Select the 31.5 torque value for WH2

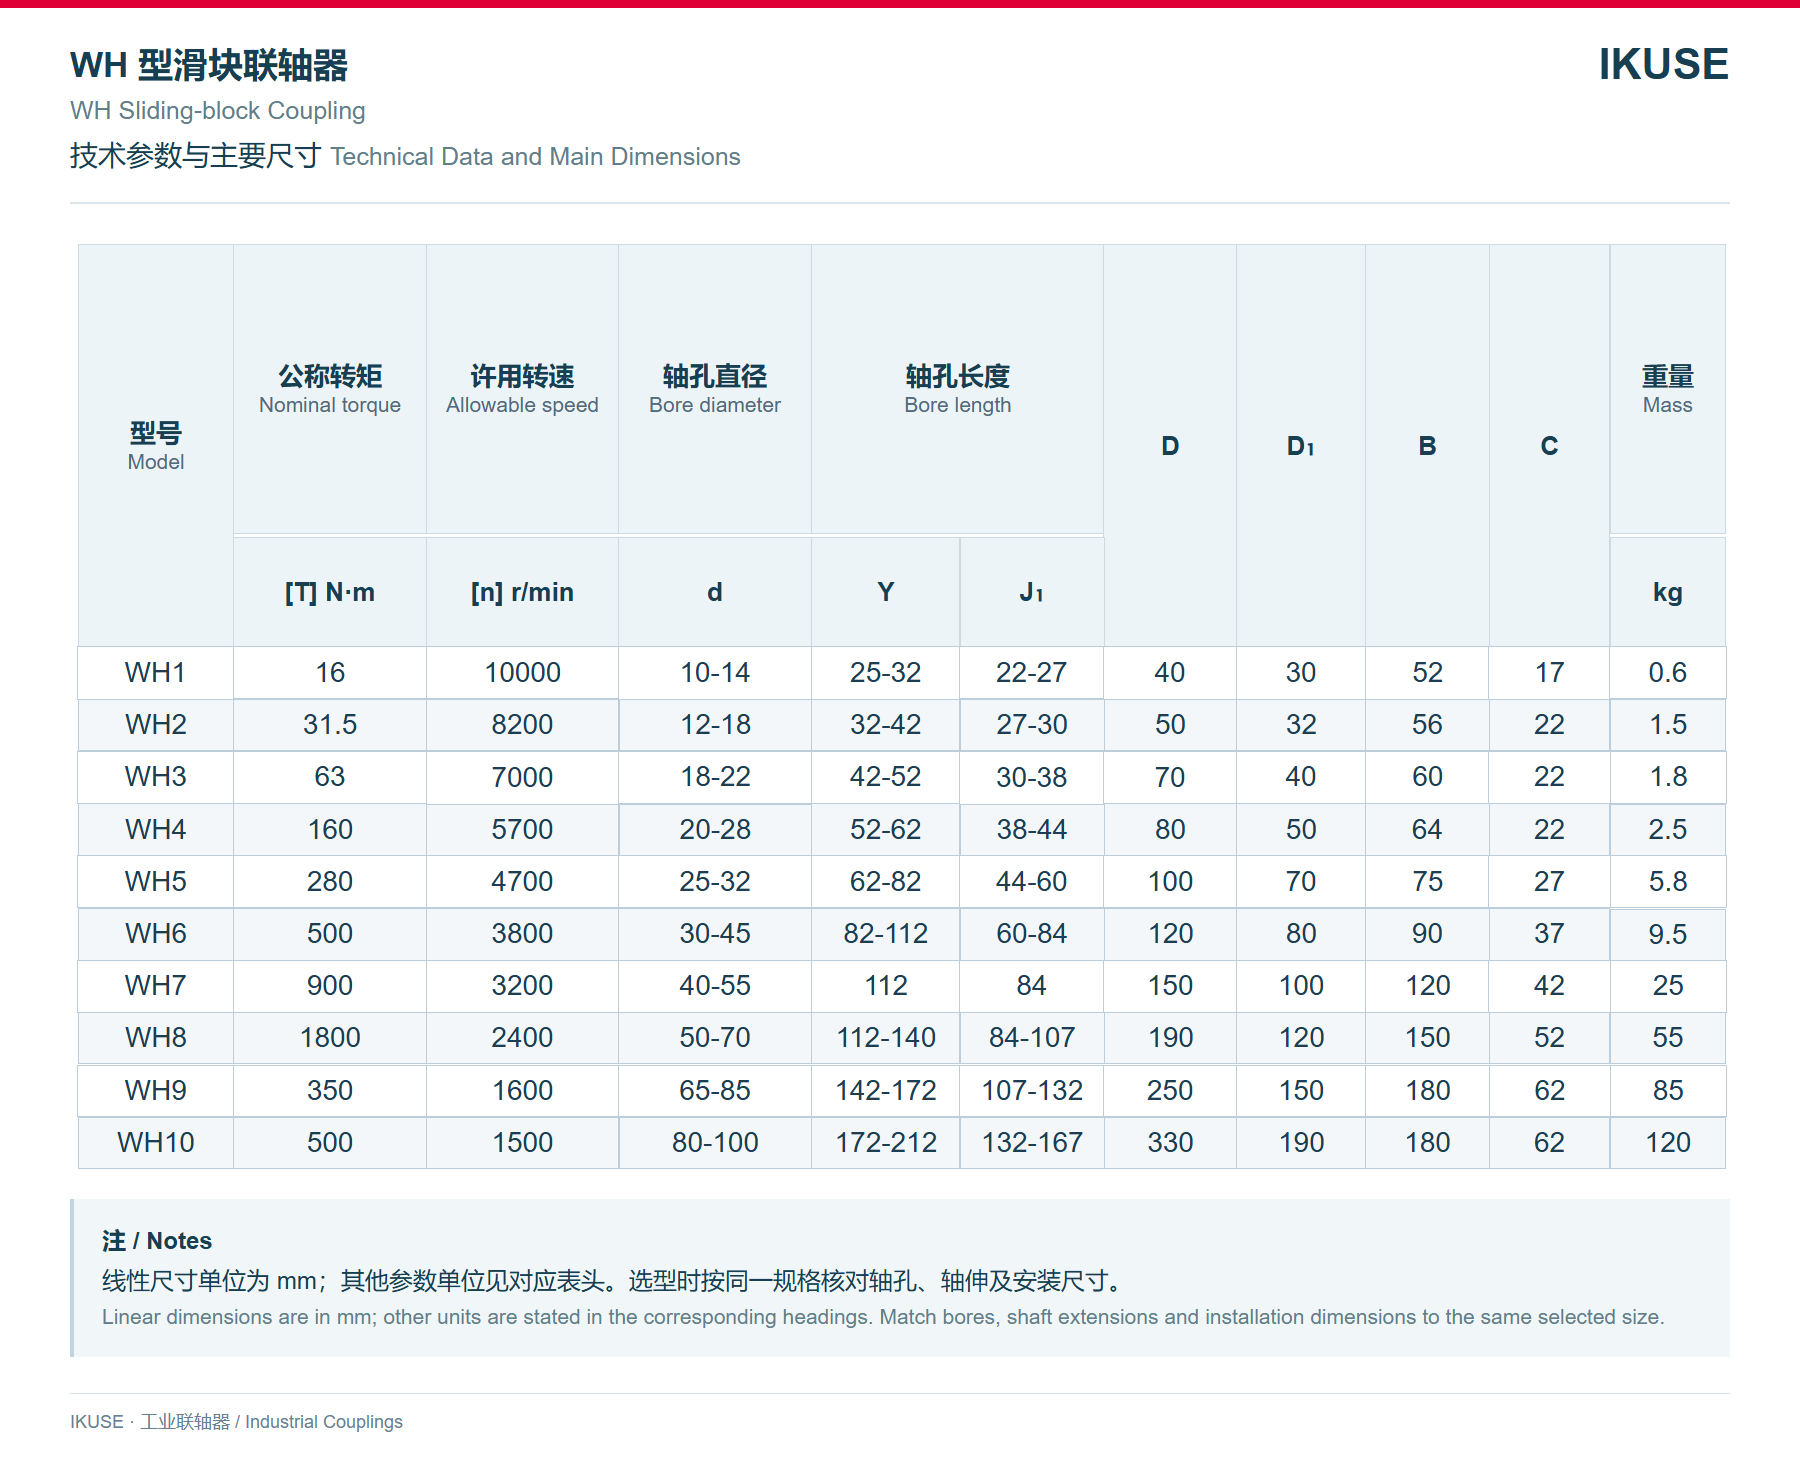tap(330, 724)
